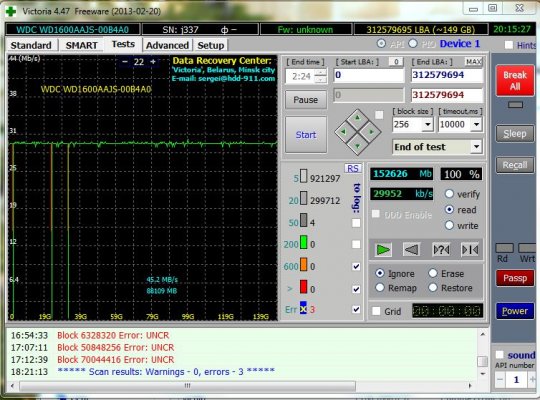Switch to the SMART tab
Viewport: 540px width, 400px height.
[81, 45]
